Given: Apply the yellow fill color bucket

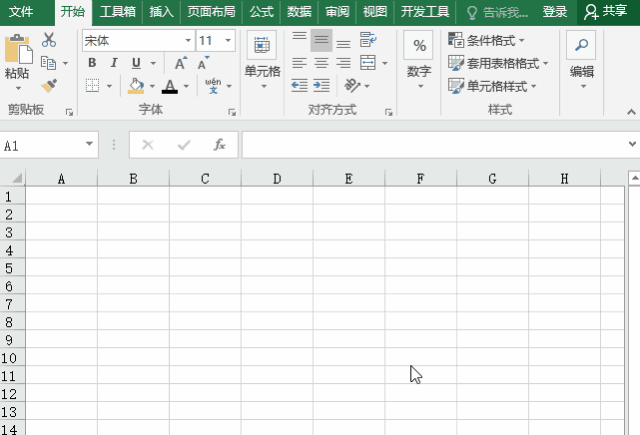Looking at the screenshot, I should [136, 86].
